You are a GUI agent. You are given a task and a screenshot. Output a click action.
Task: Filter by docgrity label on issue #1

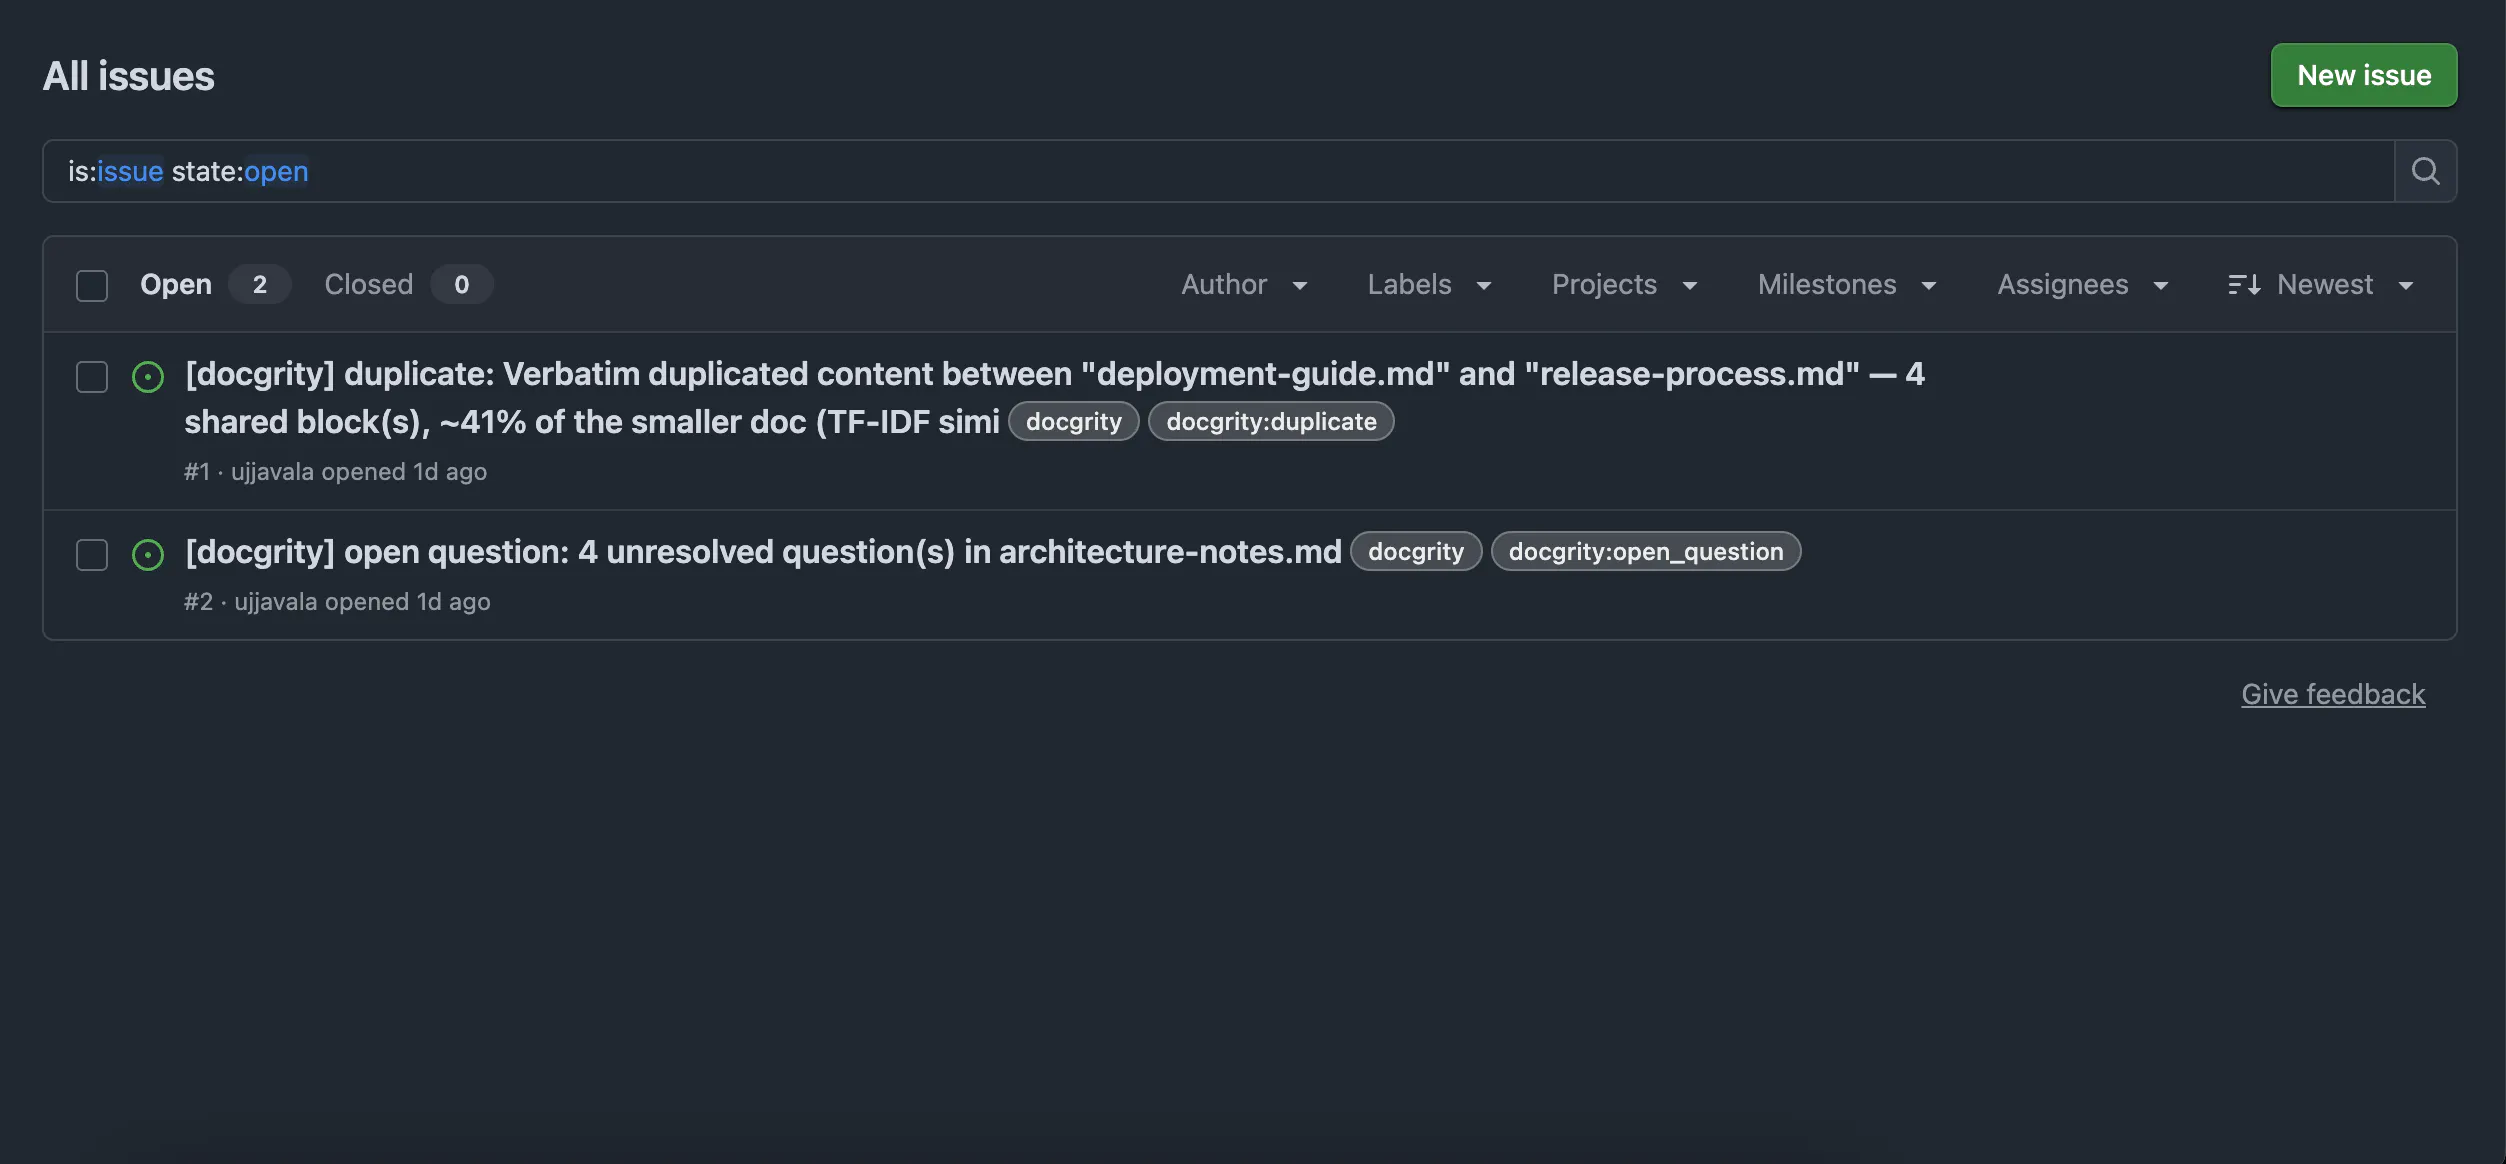[1074, 422]
